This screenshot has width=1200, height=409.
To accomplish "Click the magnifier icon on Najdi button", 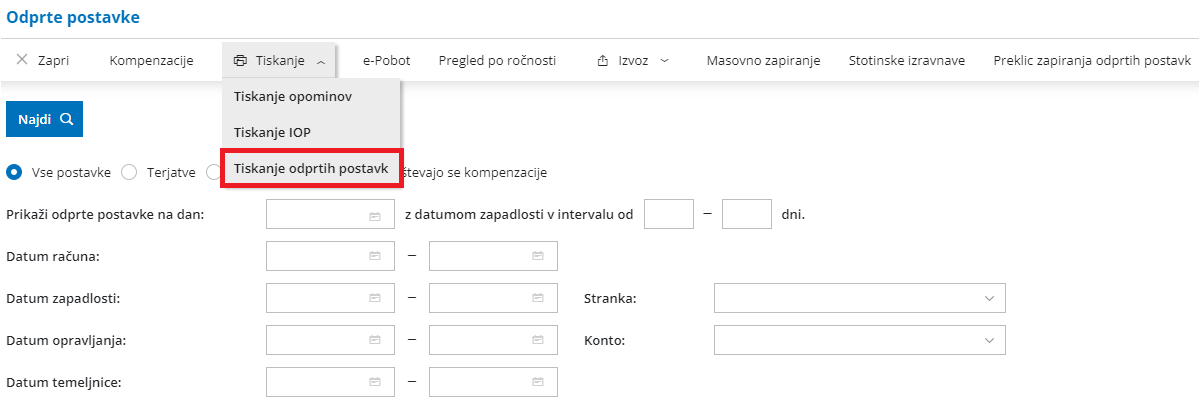I will (66, 119).
